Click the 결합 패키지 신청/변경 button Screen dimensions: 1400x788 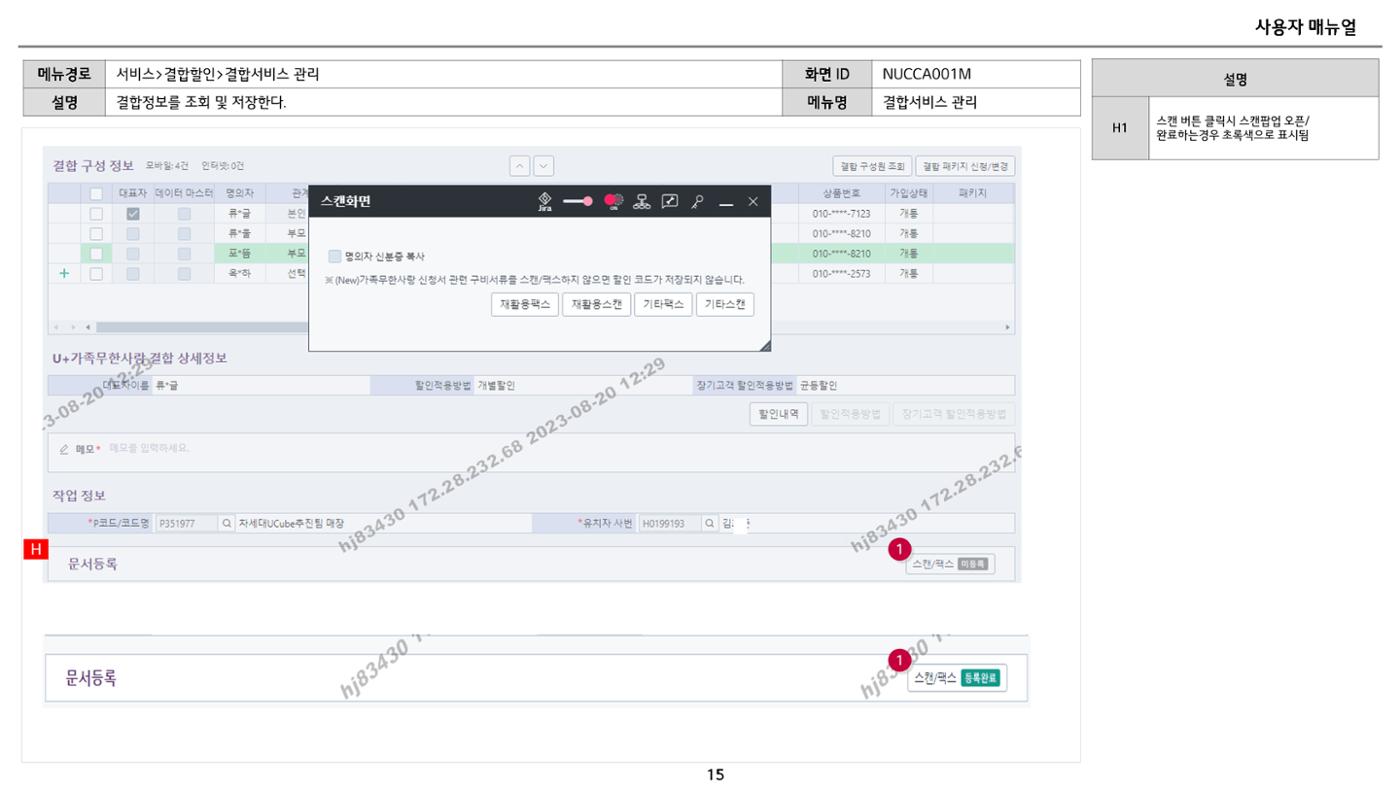pyautogui.click(x=967, y=167)
